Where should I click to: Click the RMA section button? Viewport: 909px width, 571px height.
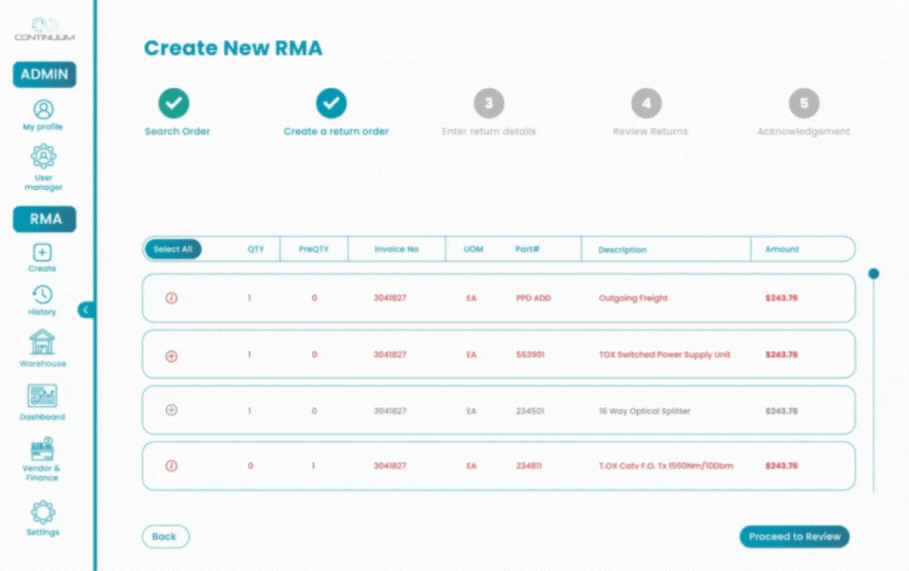click(x=45, y=219)
